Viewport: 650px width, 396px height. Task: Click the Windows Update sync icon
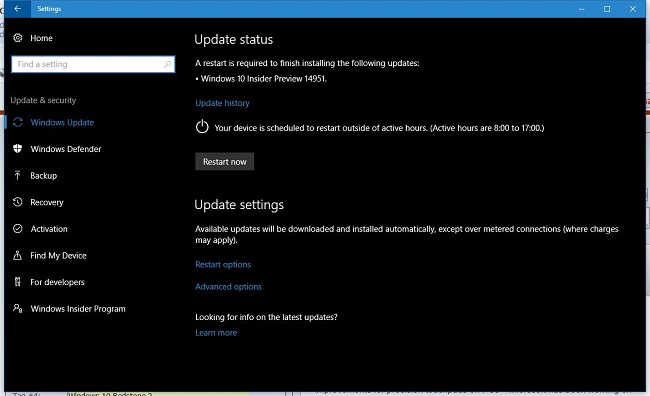(x=17, y=122)
